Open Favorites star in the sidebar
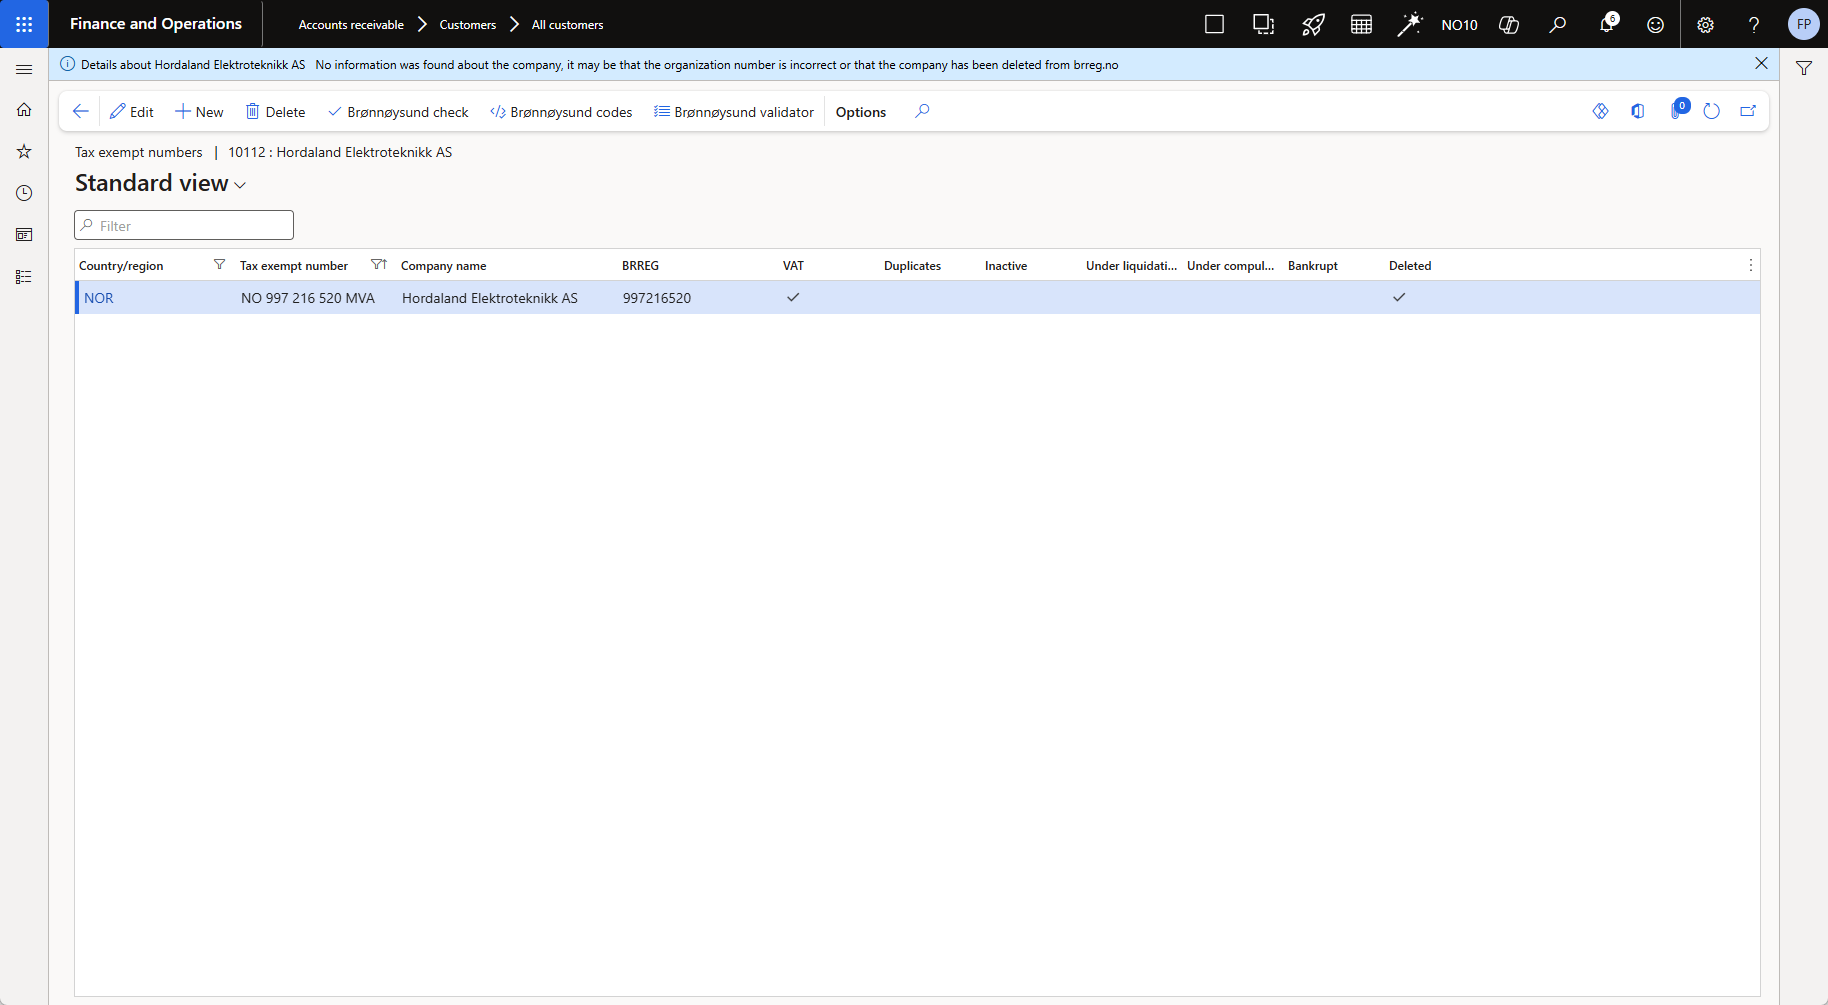The image size is (1828, 1005). (x=24, y=152)
